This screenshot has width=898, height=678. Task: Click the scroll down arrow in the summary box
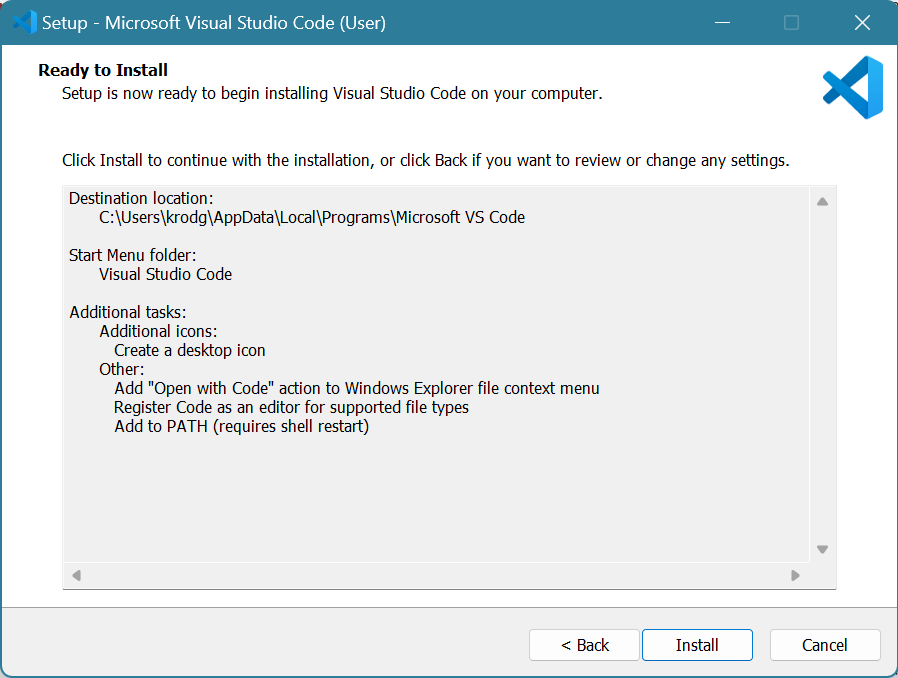(822, 549)
